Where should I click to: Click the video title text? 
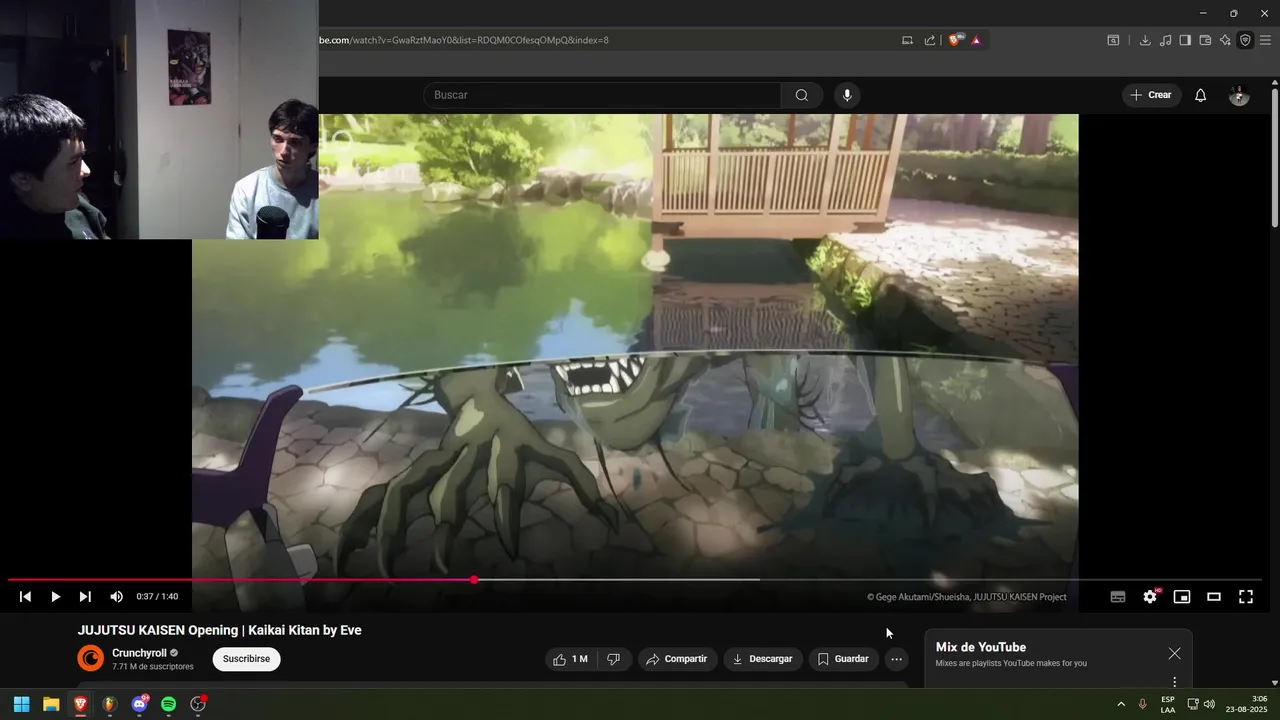point(220,630)
